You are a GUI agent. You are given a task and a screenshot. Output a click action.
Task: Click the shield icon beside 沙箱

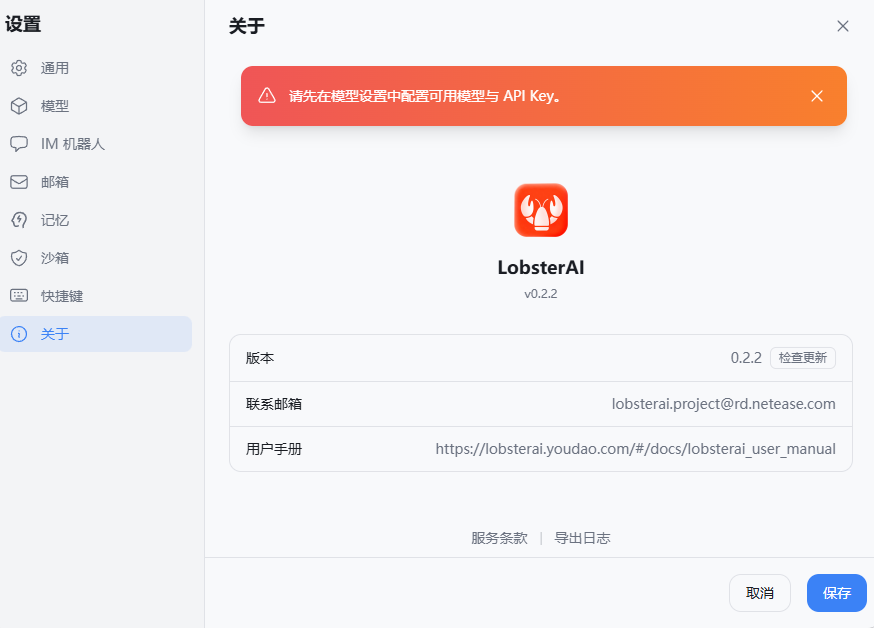19,258
